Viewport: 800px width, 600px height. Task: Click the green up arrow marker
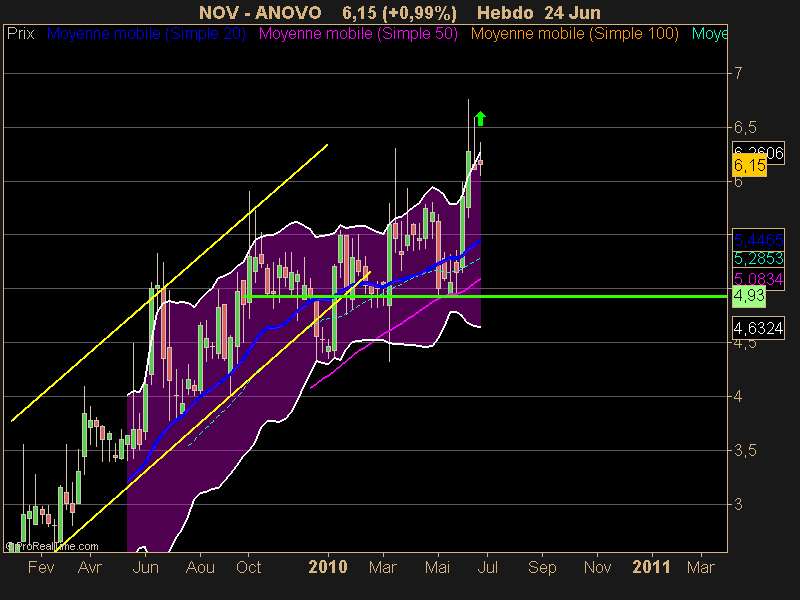480,118
